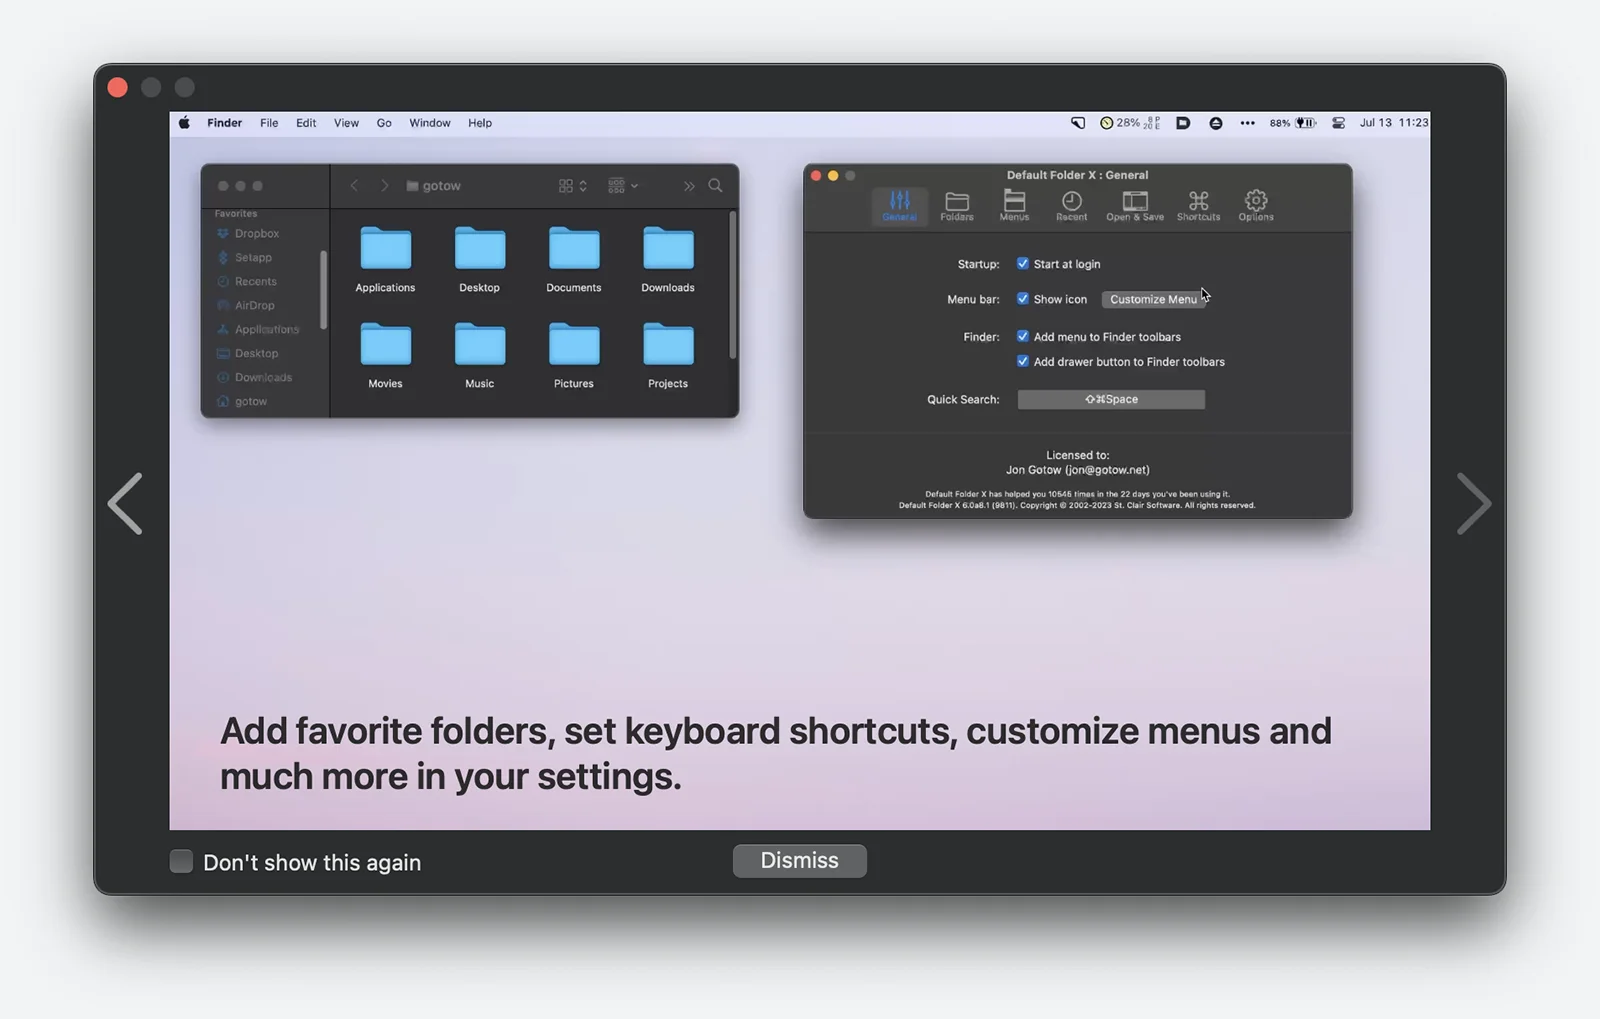Expand Finder toolbar overflow chevrons
This screenshot has height=1019, width=1600.
(x=689, y=186)
